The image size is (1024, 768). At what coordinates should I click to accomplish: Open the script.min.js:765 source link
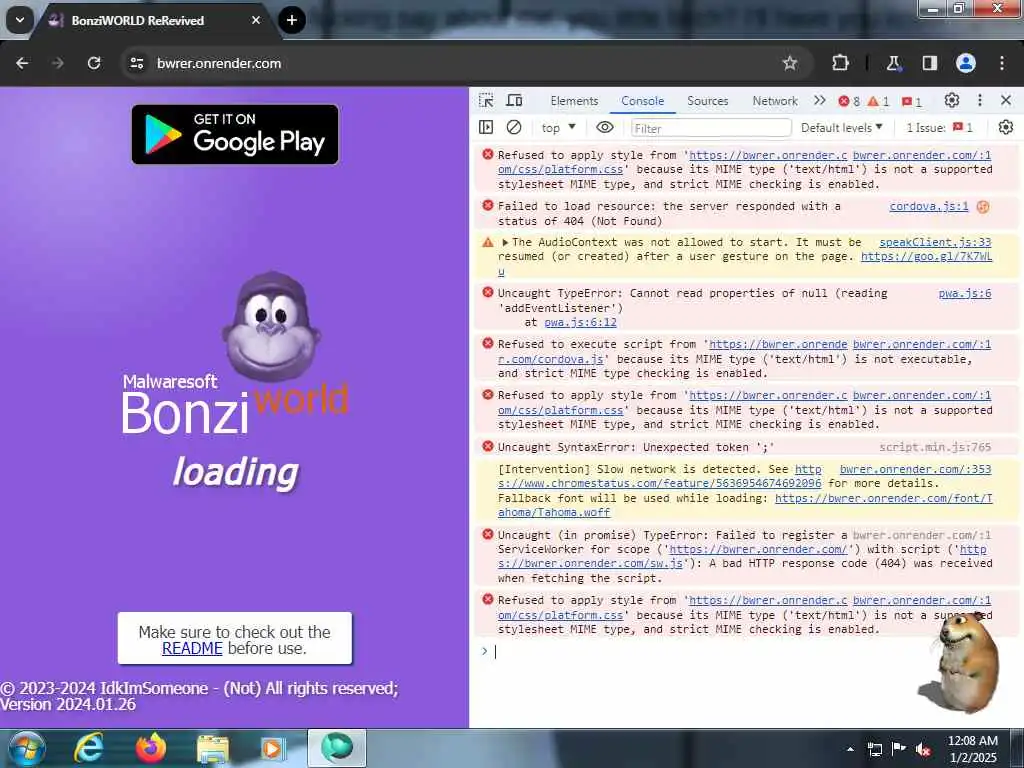point(935,447)
